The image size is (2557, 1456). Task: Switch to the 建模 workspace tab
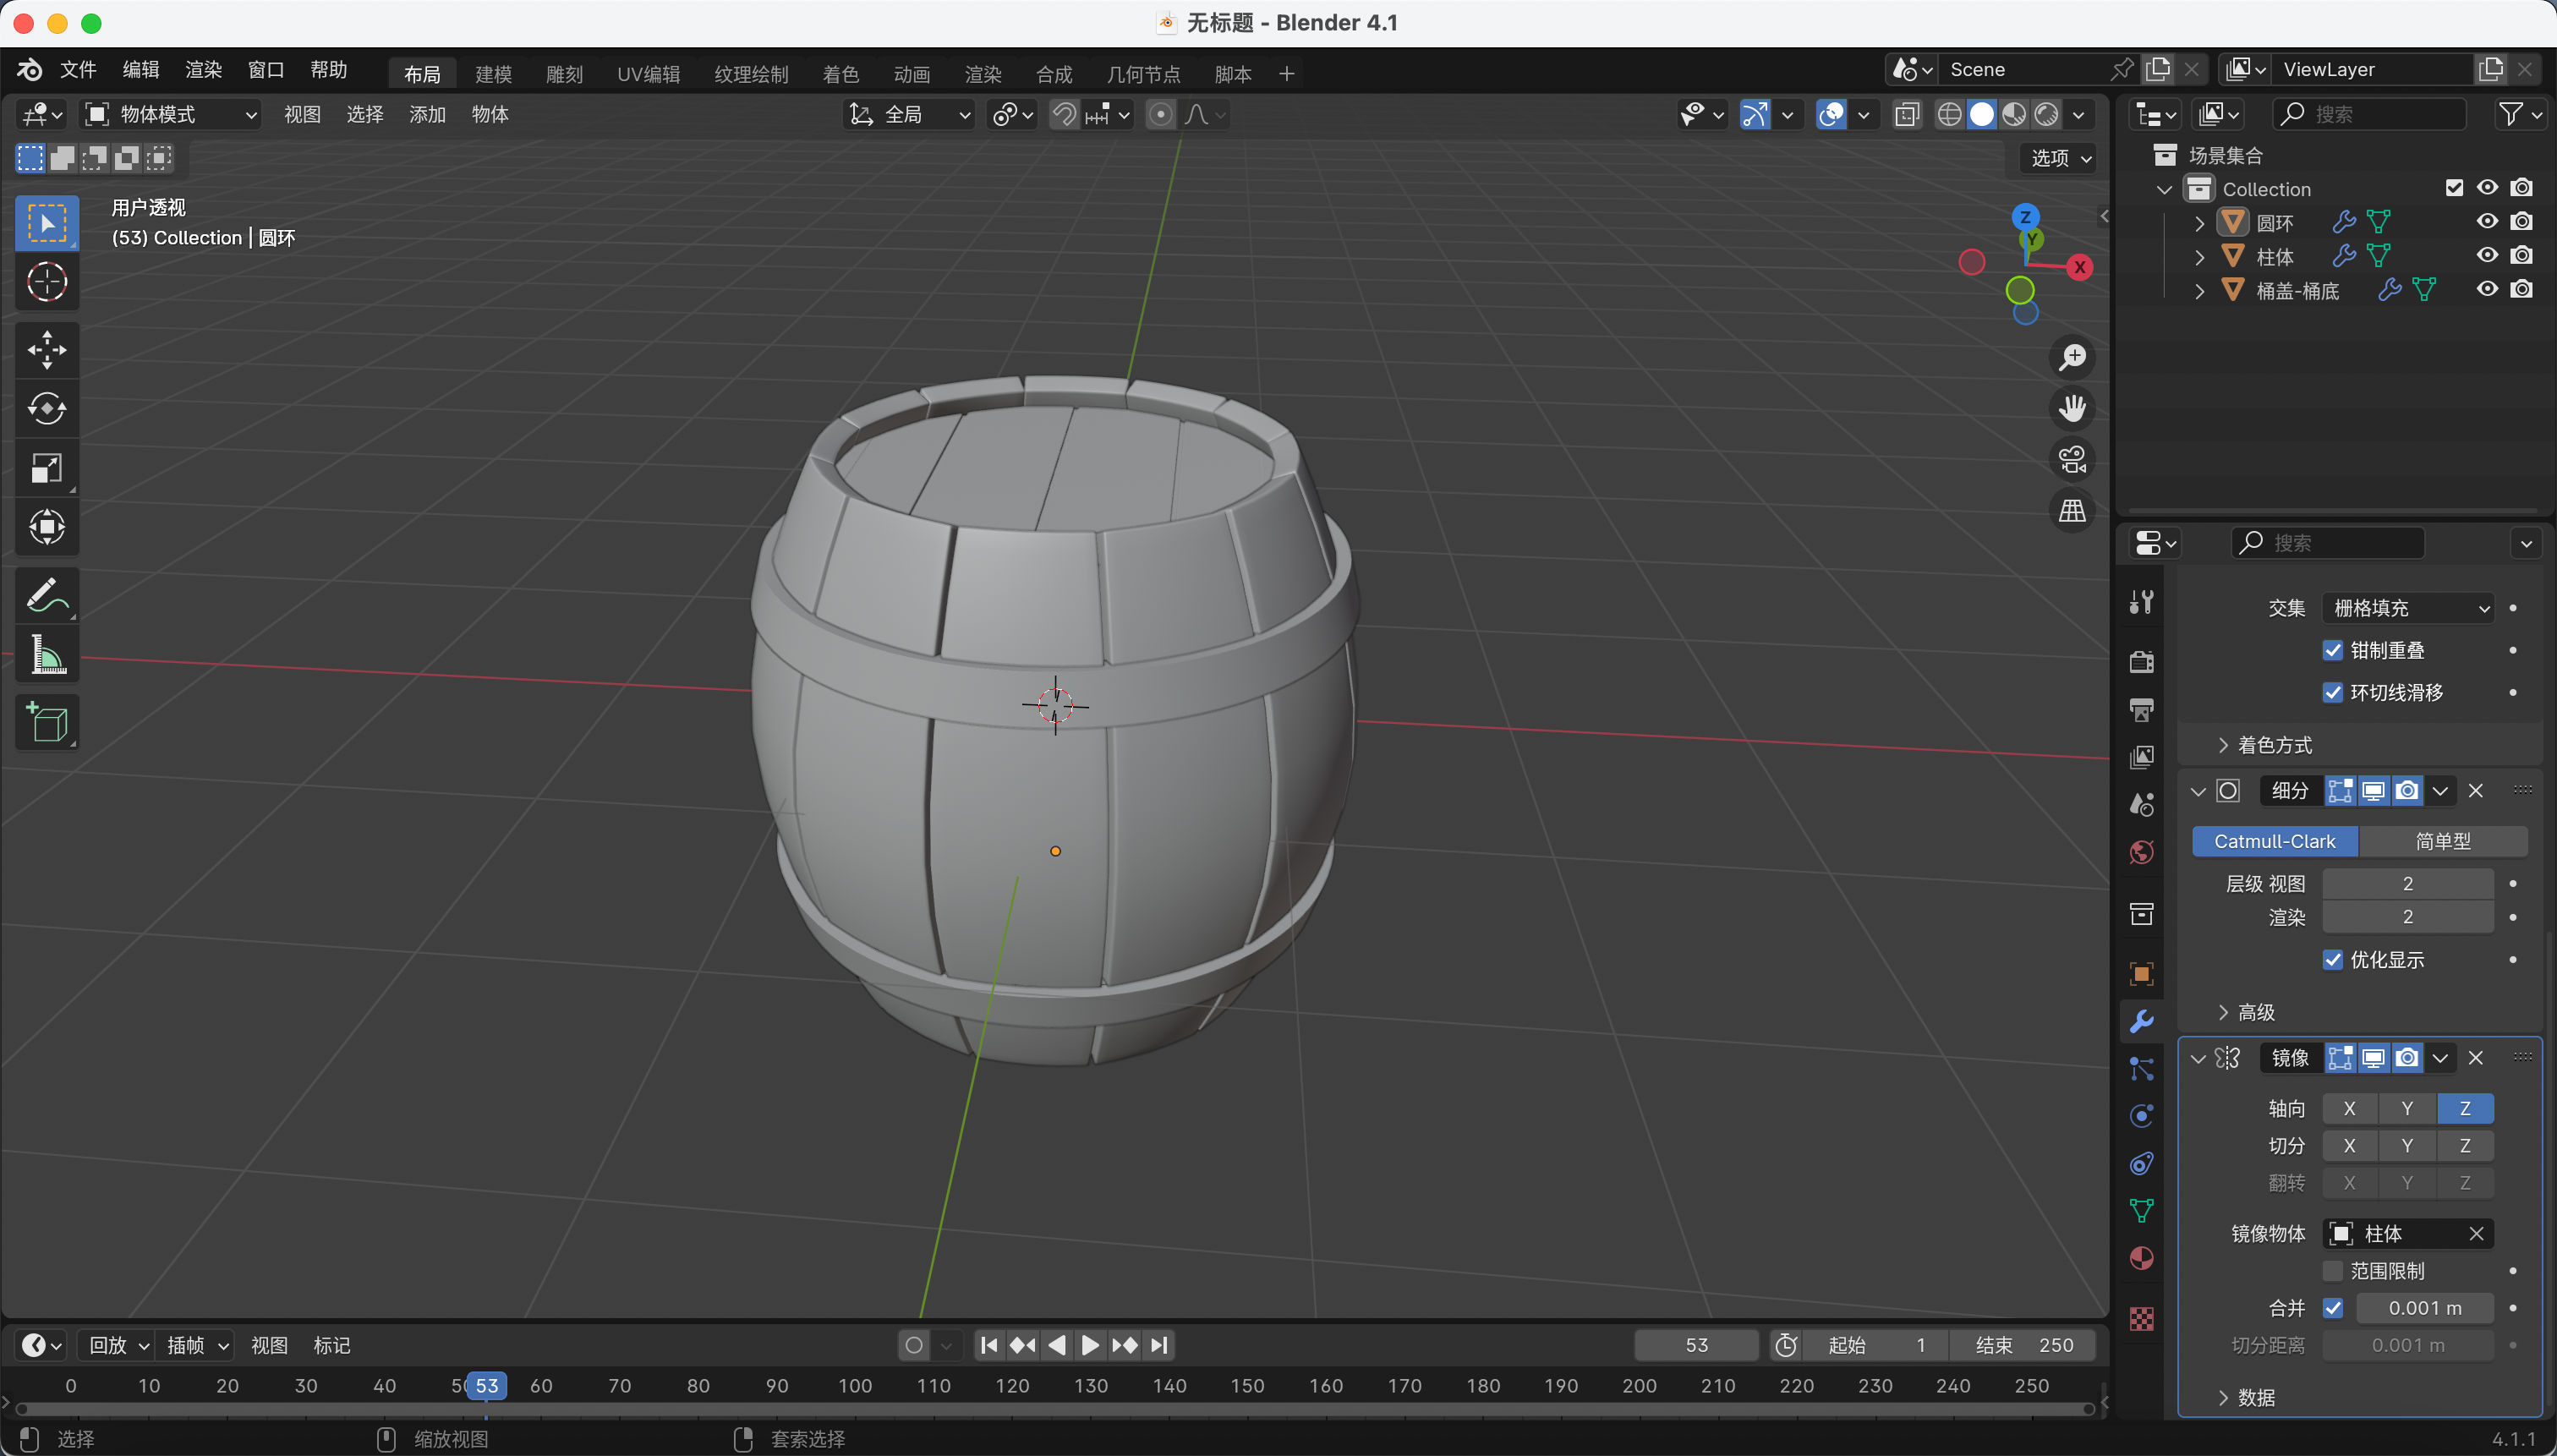click(493, 74)
